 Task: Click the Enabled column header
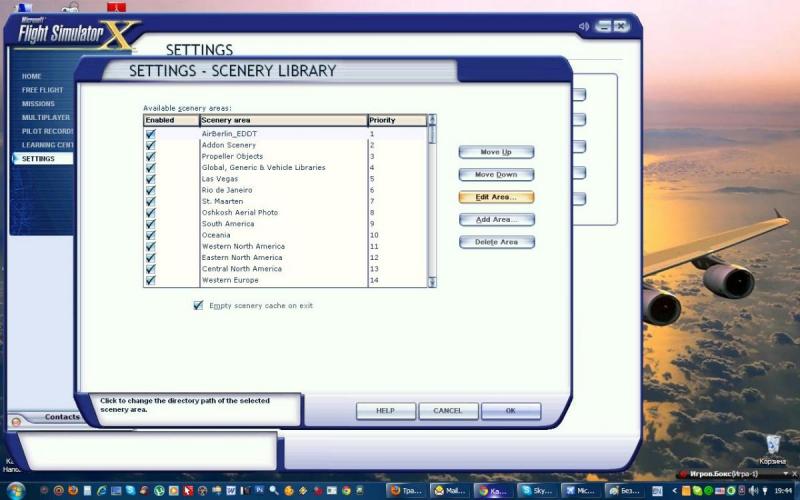[x=171, y=120]
